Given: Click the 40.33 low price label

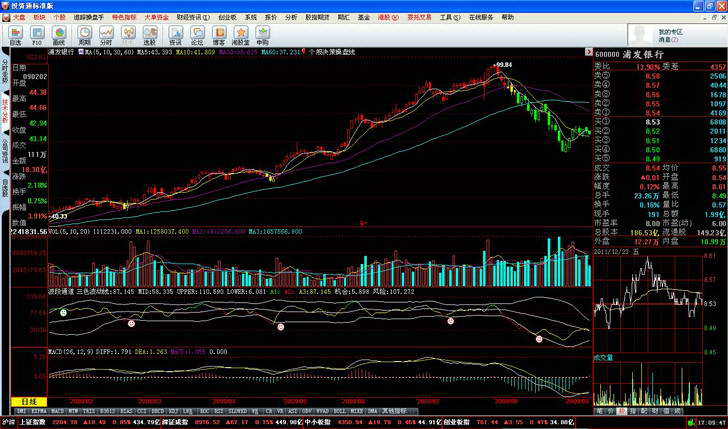Looking at the screenshot, I should coord(58,216).
